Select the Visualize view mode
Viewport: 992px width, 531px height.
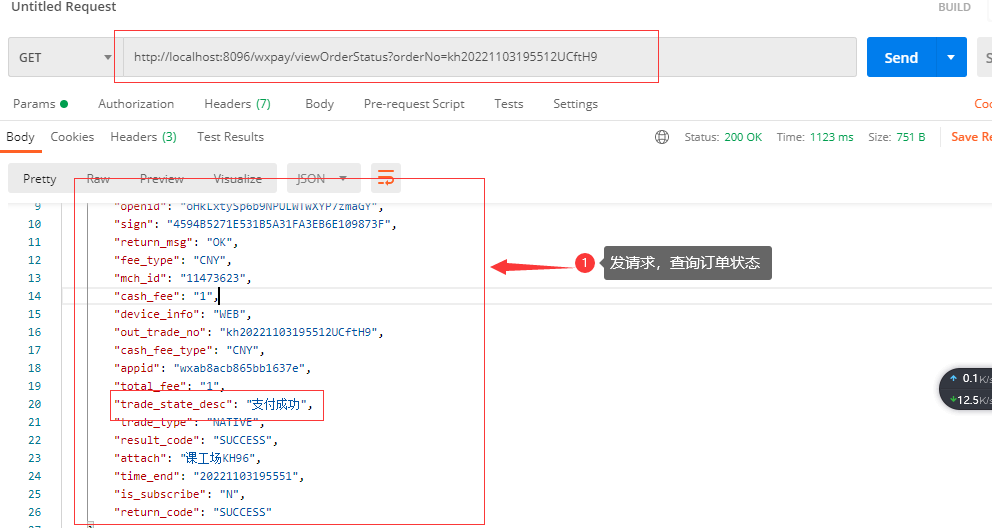pyautogui.click(x=238, y=178)
